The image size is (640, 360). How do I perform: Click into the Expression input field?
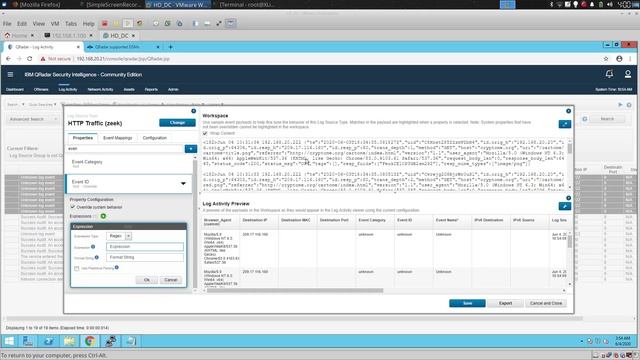(x=145, y=247)
